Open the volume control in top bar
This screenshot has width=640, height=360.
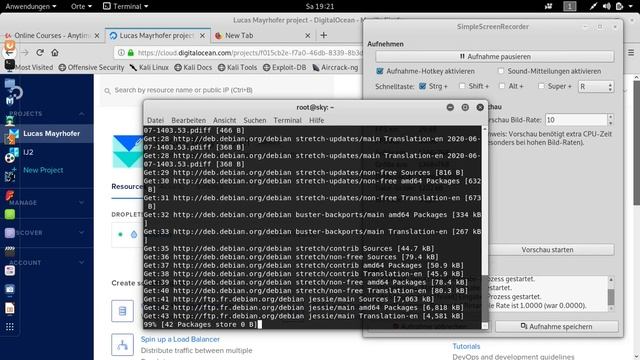pos(607,6)
